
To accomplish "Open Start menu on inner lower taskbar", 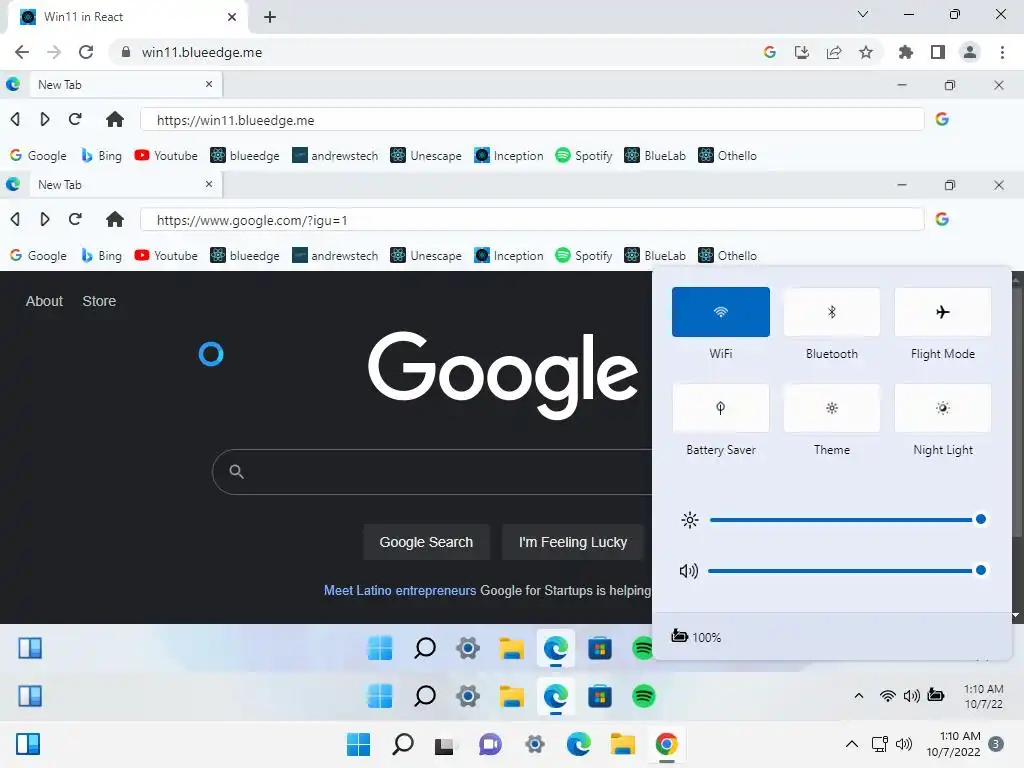I will [x=380, y=696].
